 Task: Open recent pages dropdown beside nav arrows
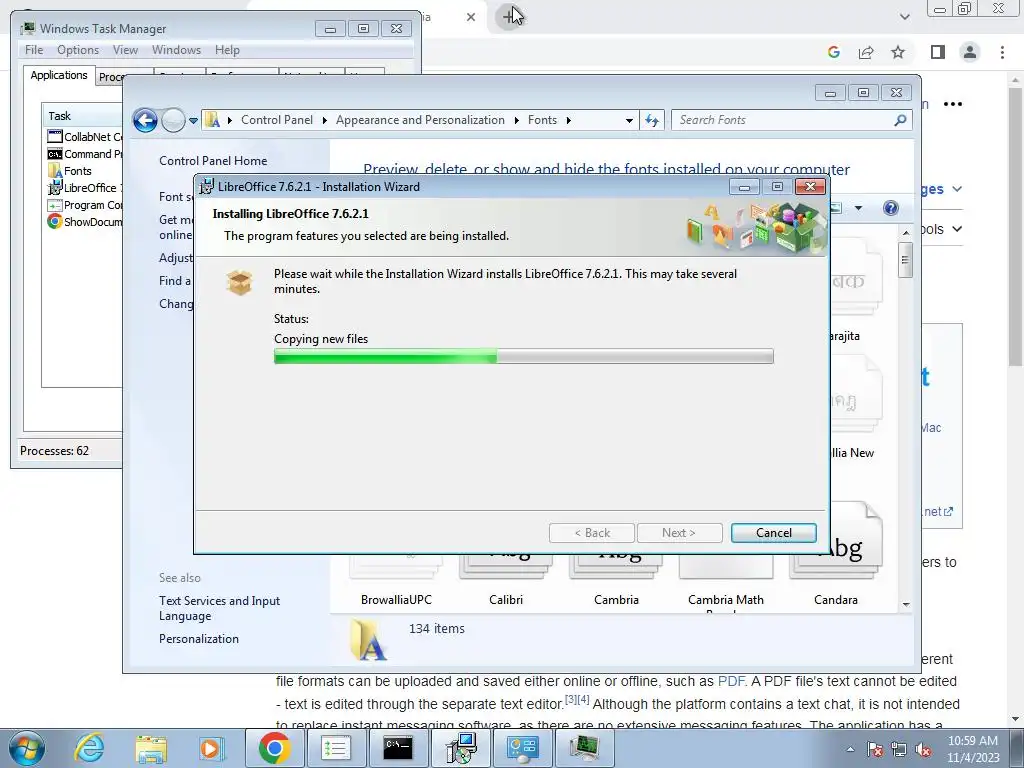tap(193, 121)
